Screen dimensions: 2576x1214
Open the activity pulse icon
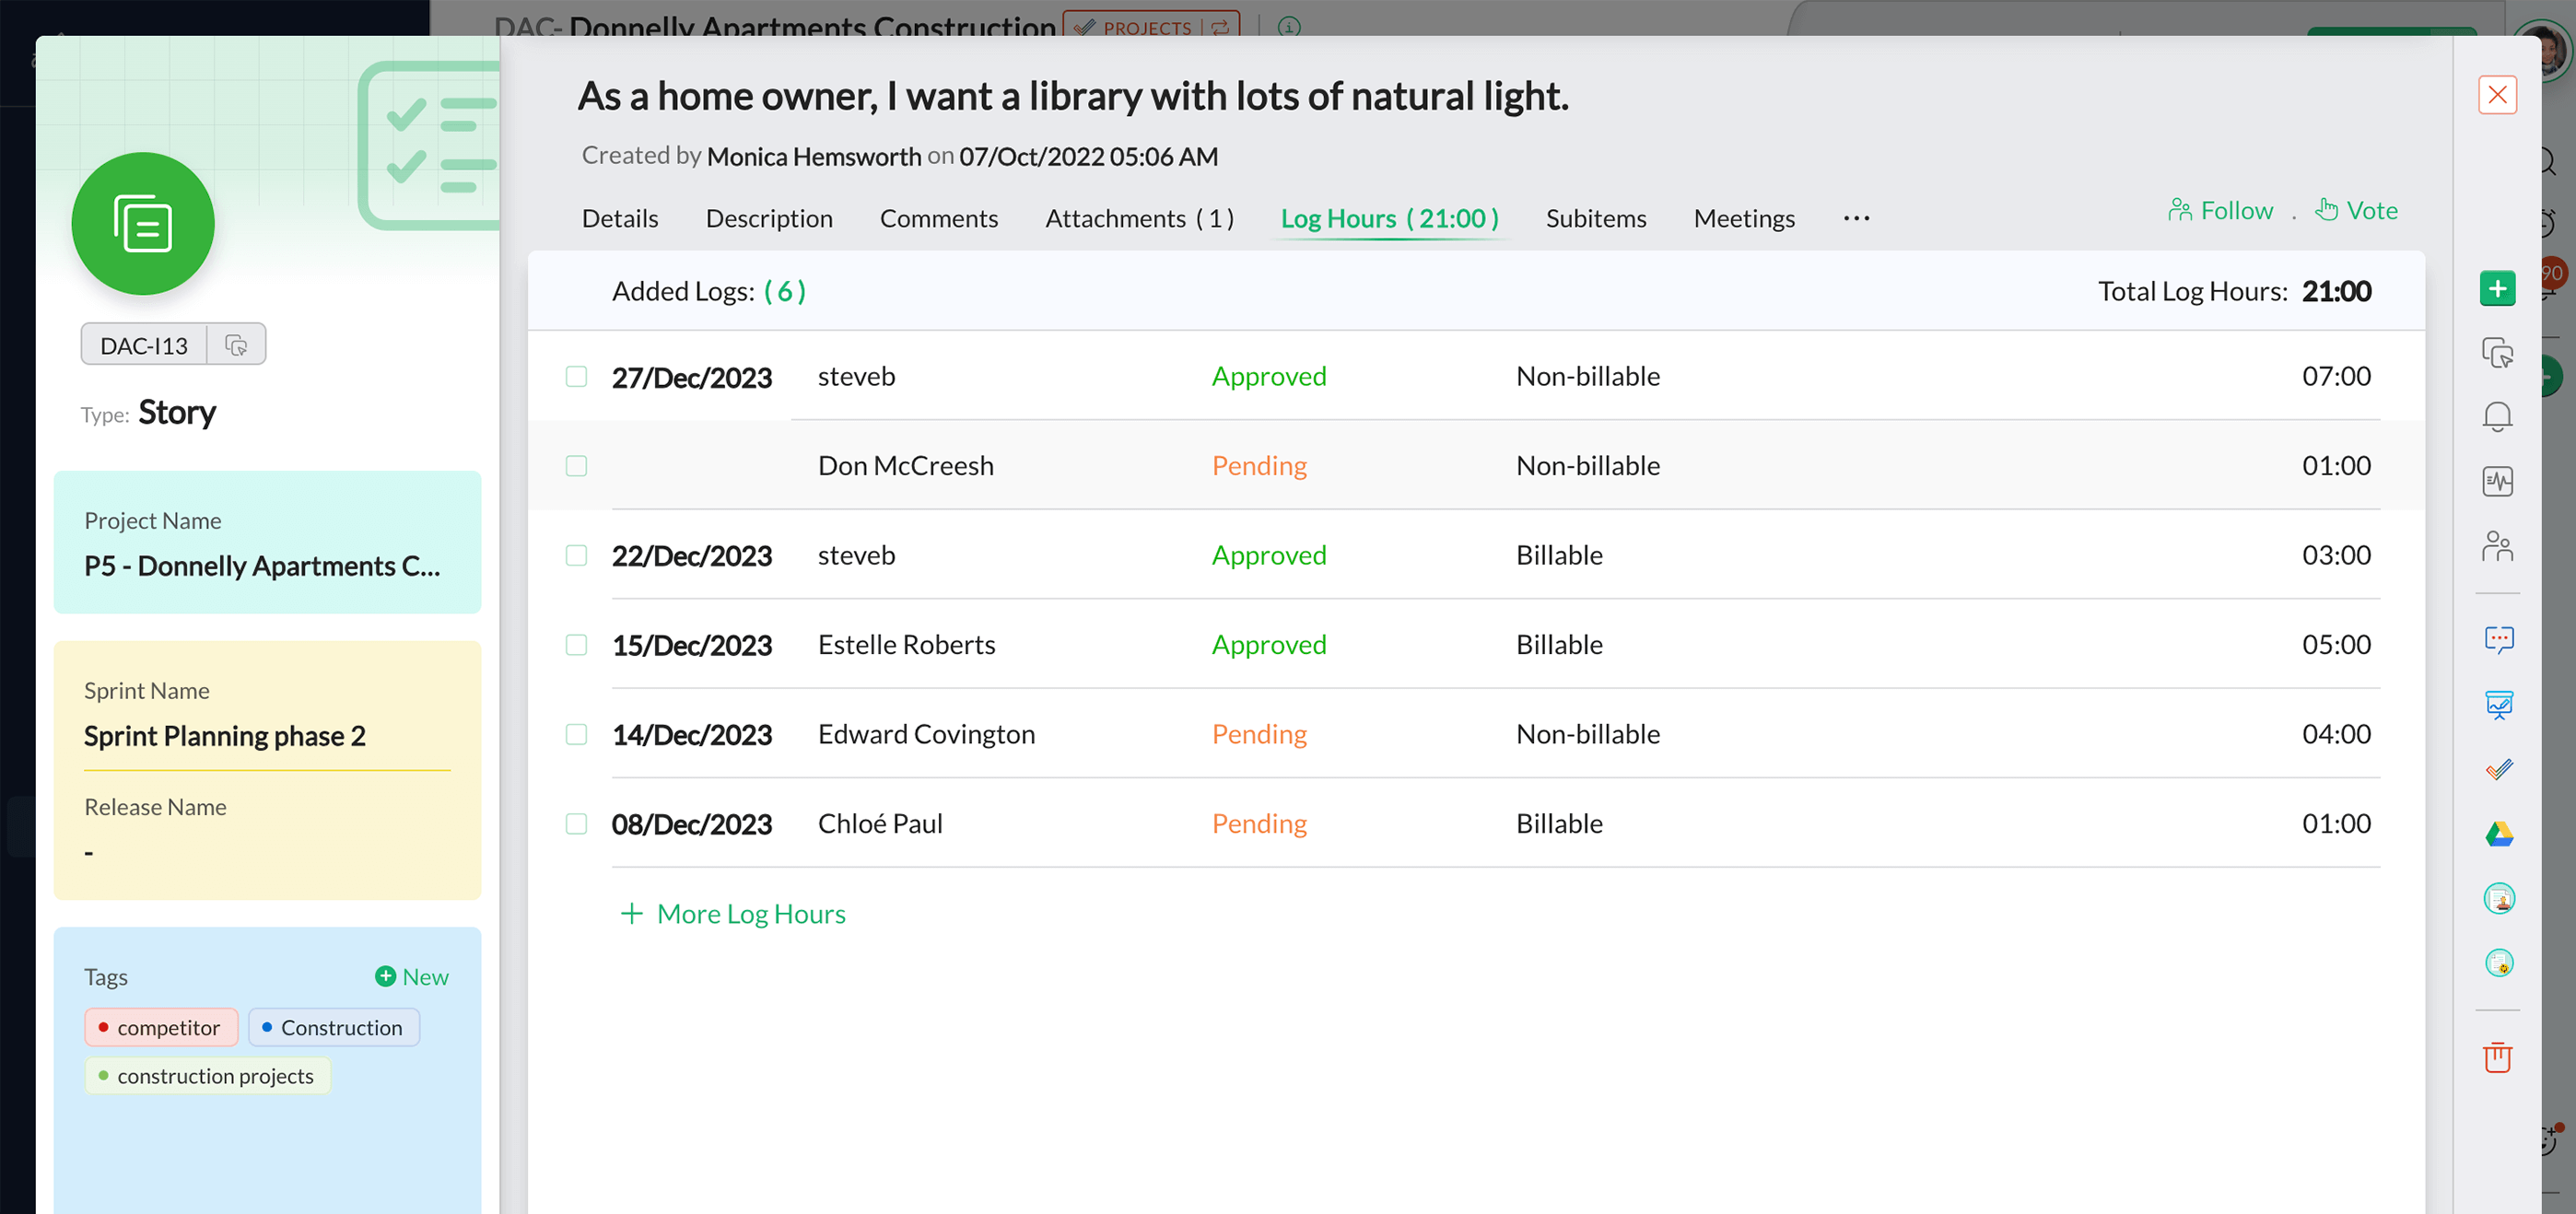pyautogui.click(x=2496, y=481)
